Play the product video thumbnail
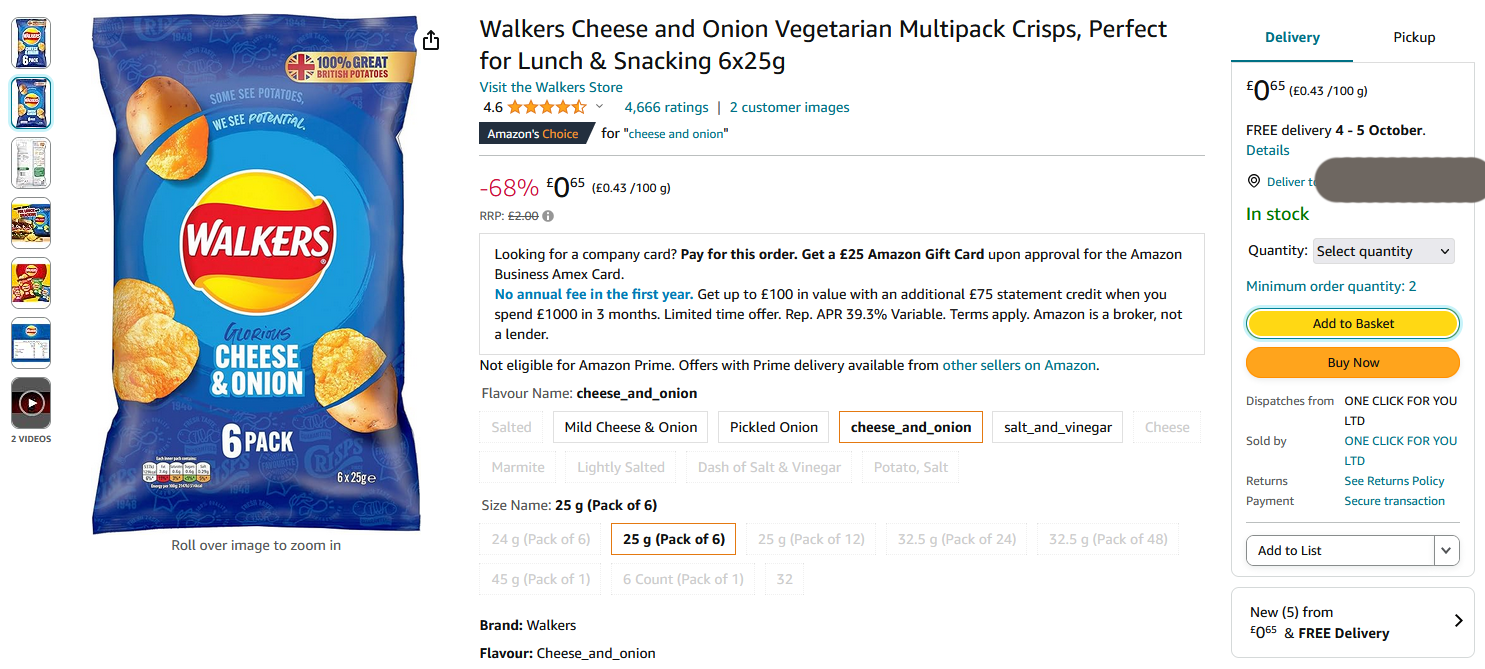1485x669 pixels. click(x=31, y=403)
